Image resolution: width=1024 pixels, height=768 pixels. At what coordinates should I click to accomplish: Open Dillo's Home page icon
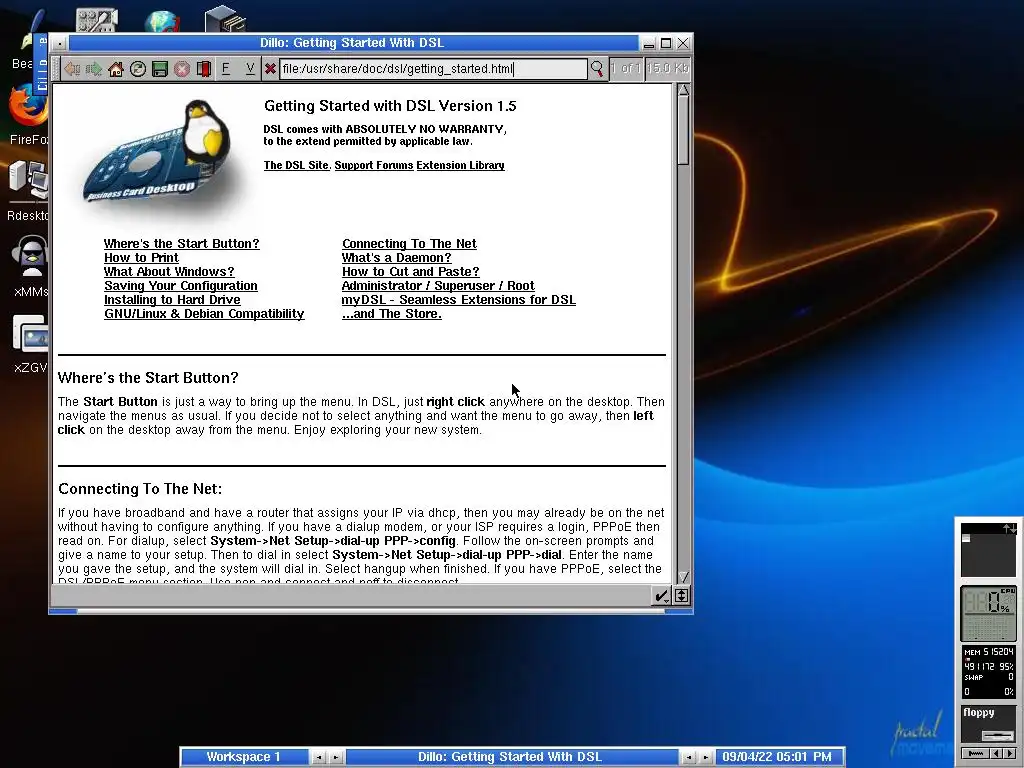click(x=116, y=69)
